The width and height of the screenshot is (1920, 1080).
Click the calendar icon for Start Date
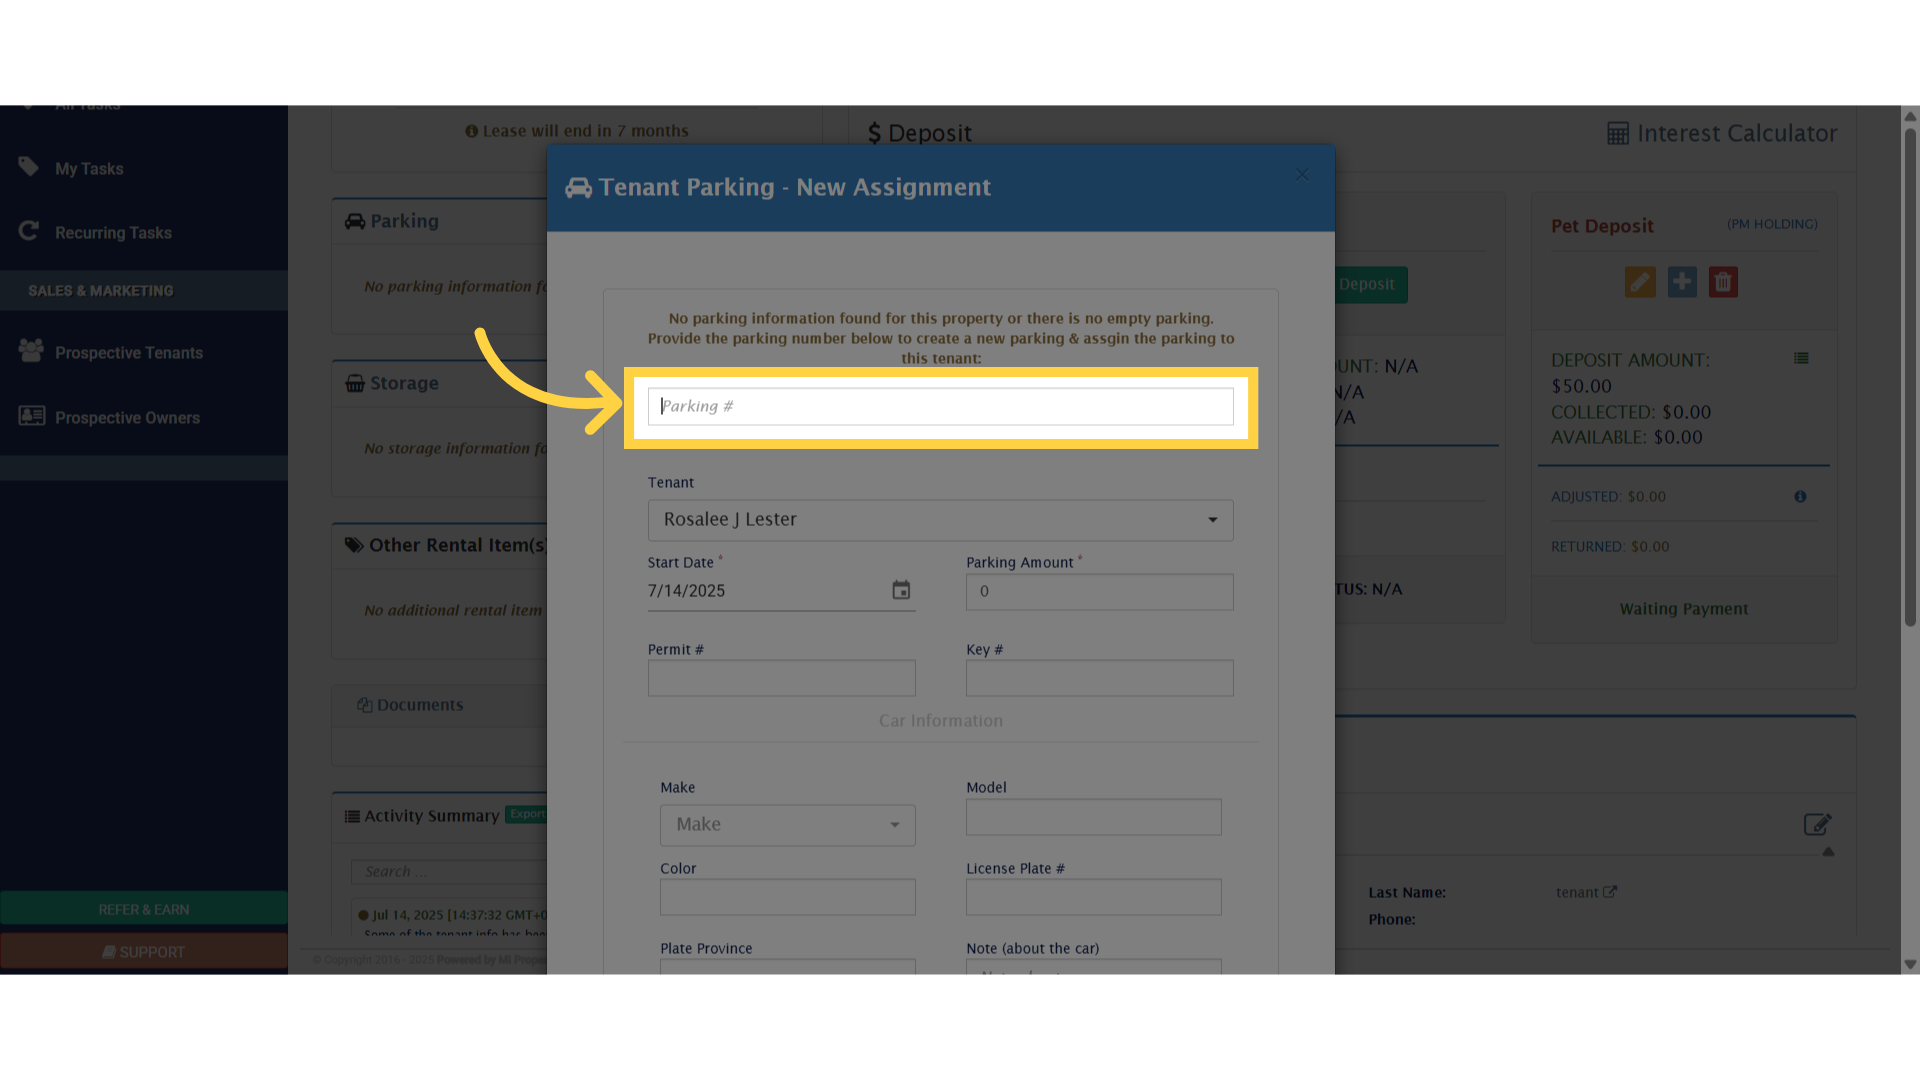coord(901,590)
